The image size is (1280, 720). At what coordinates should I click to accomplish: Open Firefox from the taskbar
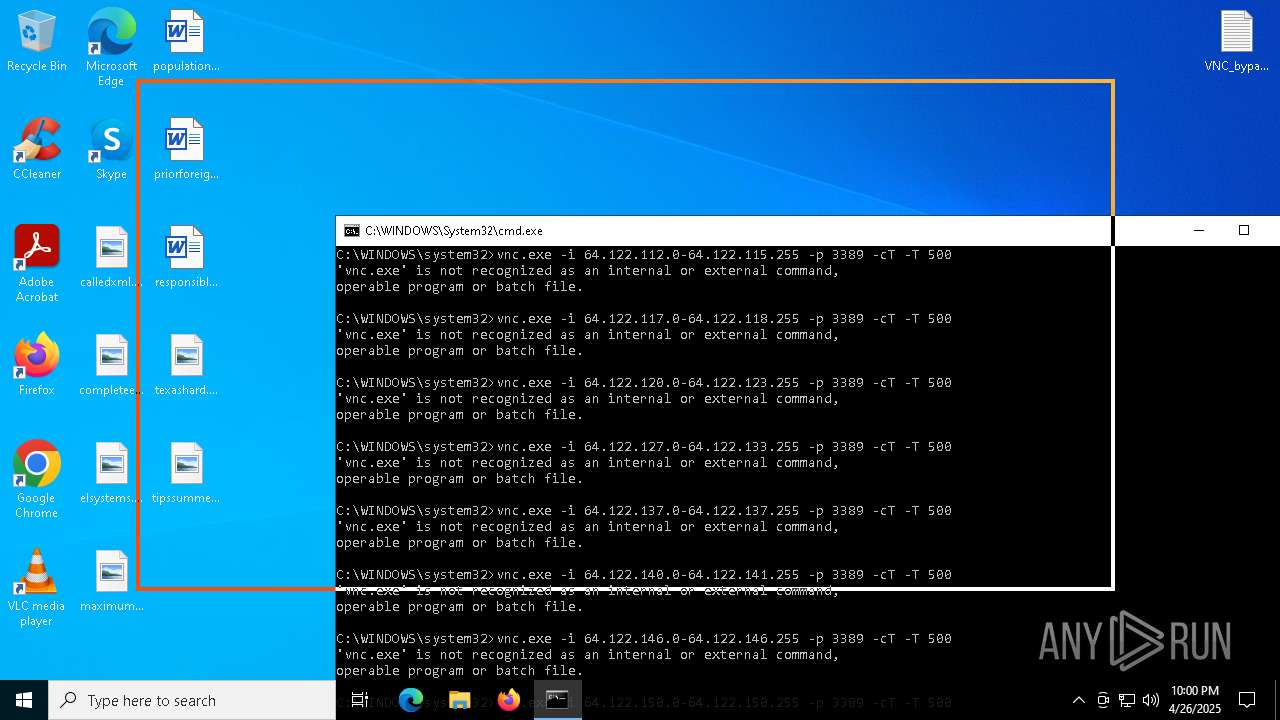[508, 700]
